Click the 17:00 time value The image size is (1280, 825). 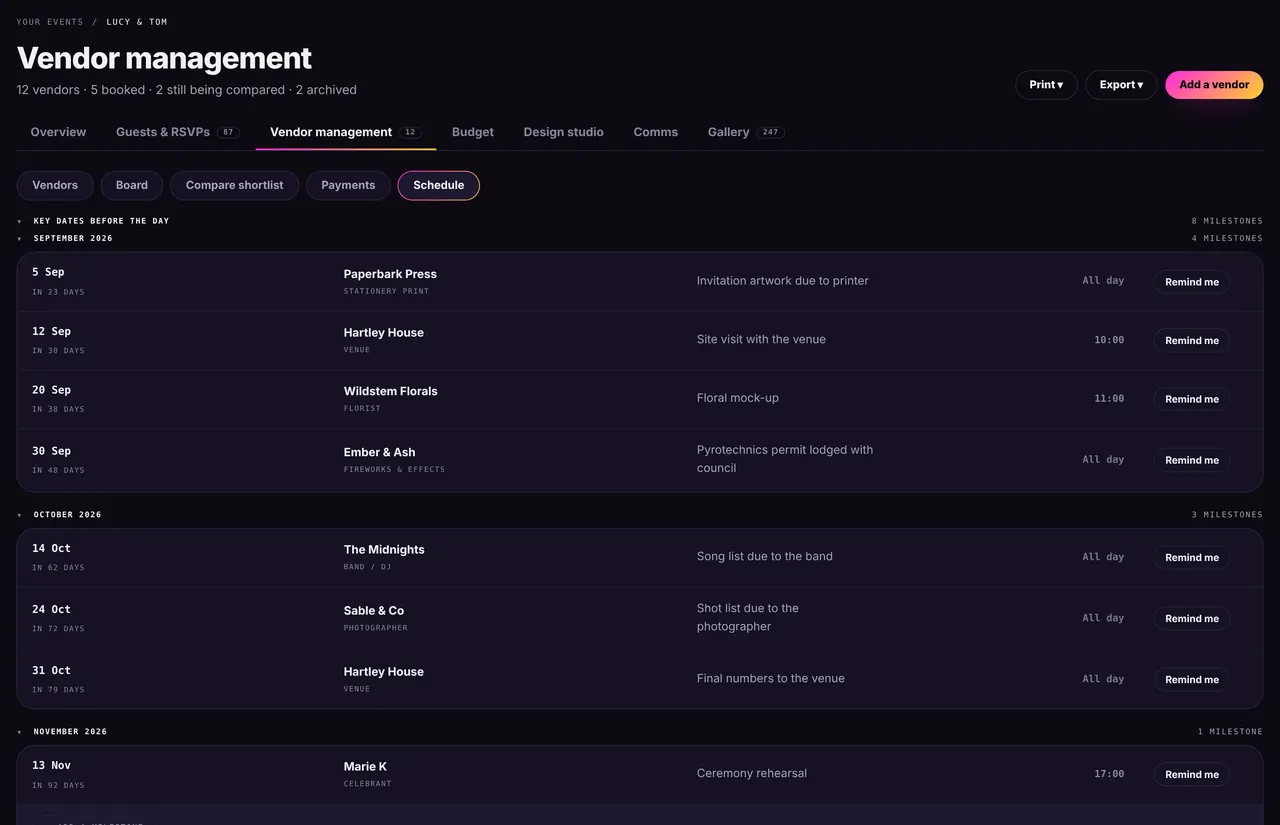[1109, 774]
